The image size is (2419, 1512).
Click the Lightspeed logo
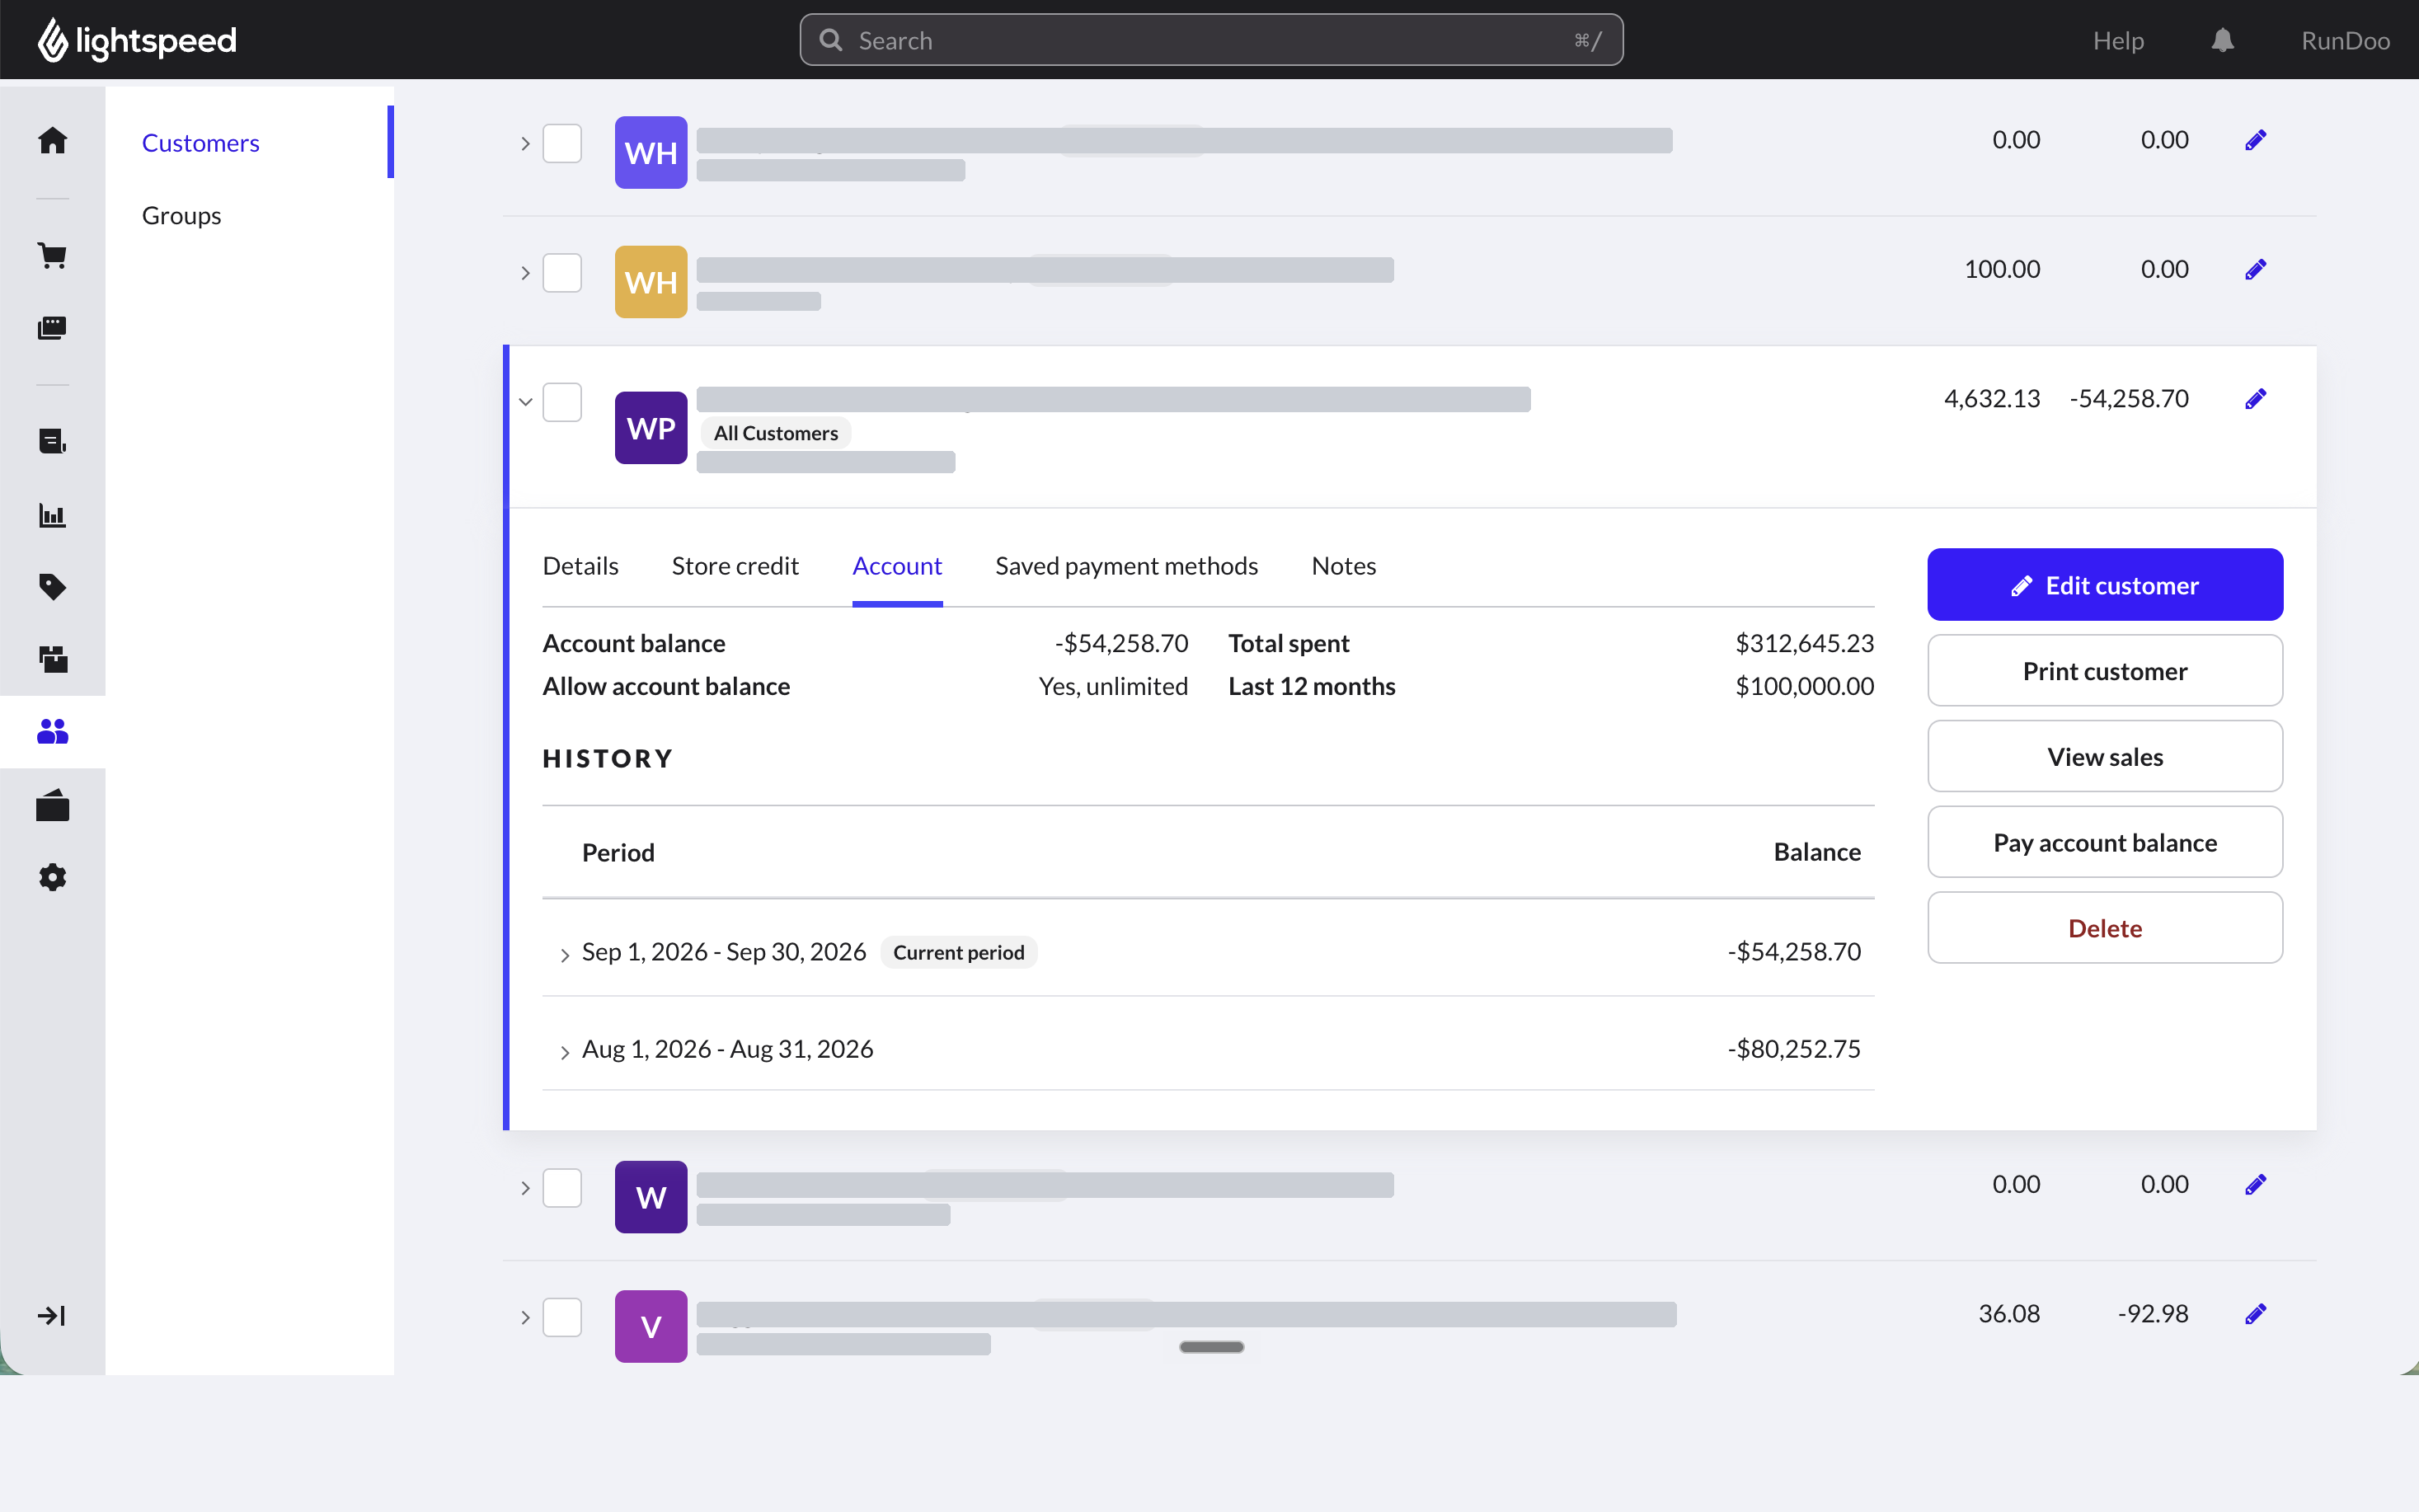coord(137,40)
